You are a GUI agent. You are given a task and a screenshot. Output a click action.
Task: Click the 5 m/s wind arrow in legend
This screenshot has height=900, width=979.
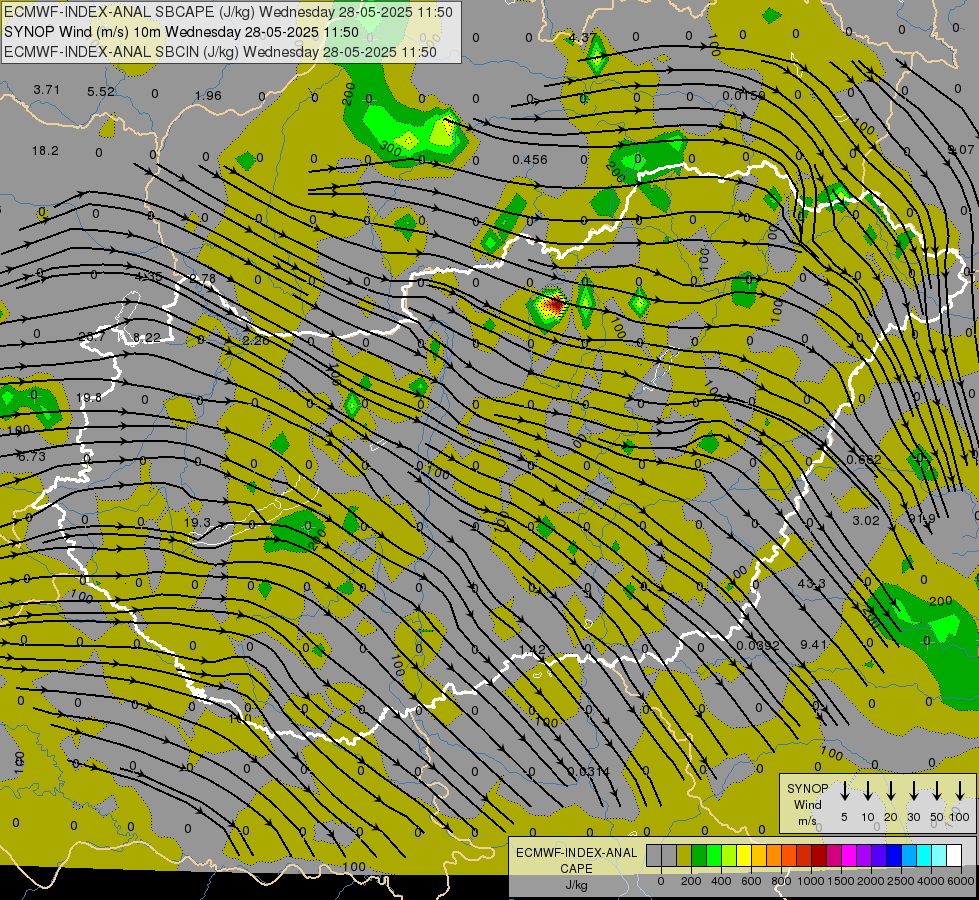844,790
